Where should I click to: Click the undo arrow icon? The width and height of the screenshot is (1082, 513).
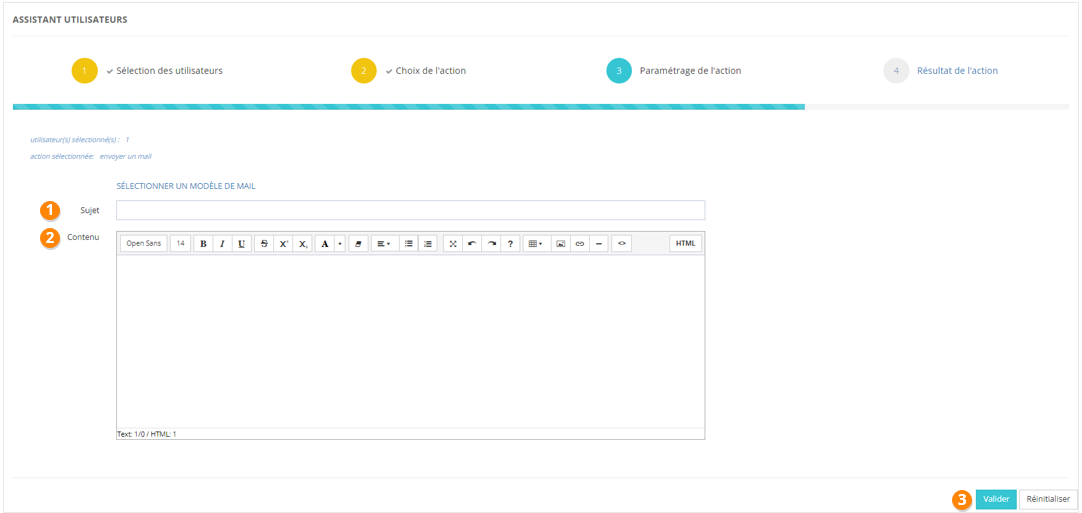pos(472,243)
